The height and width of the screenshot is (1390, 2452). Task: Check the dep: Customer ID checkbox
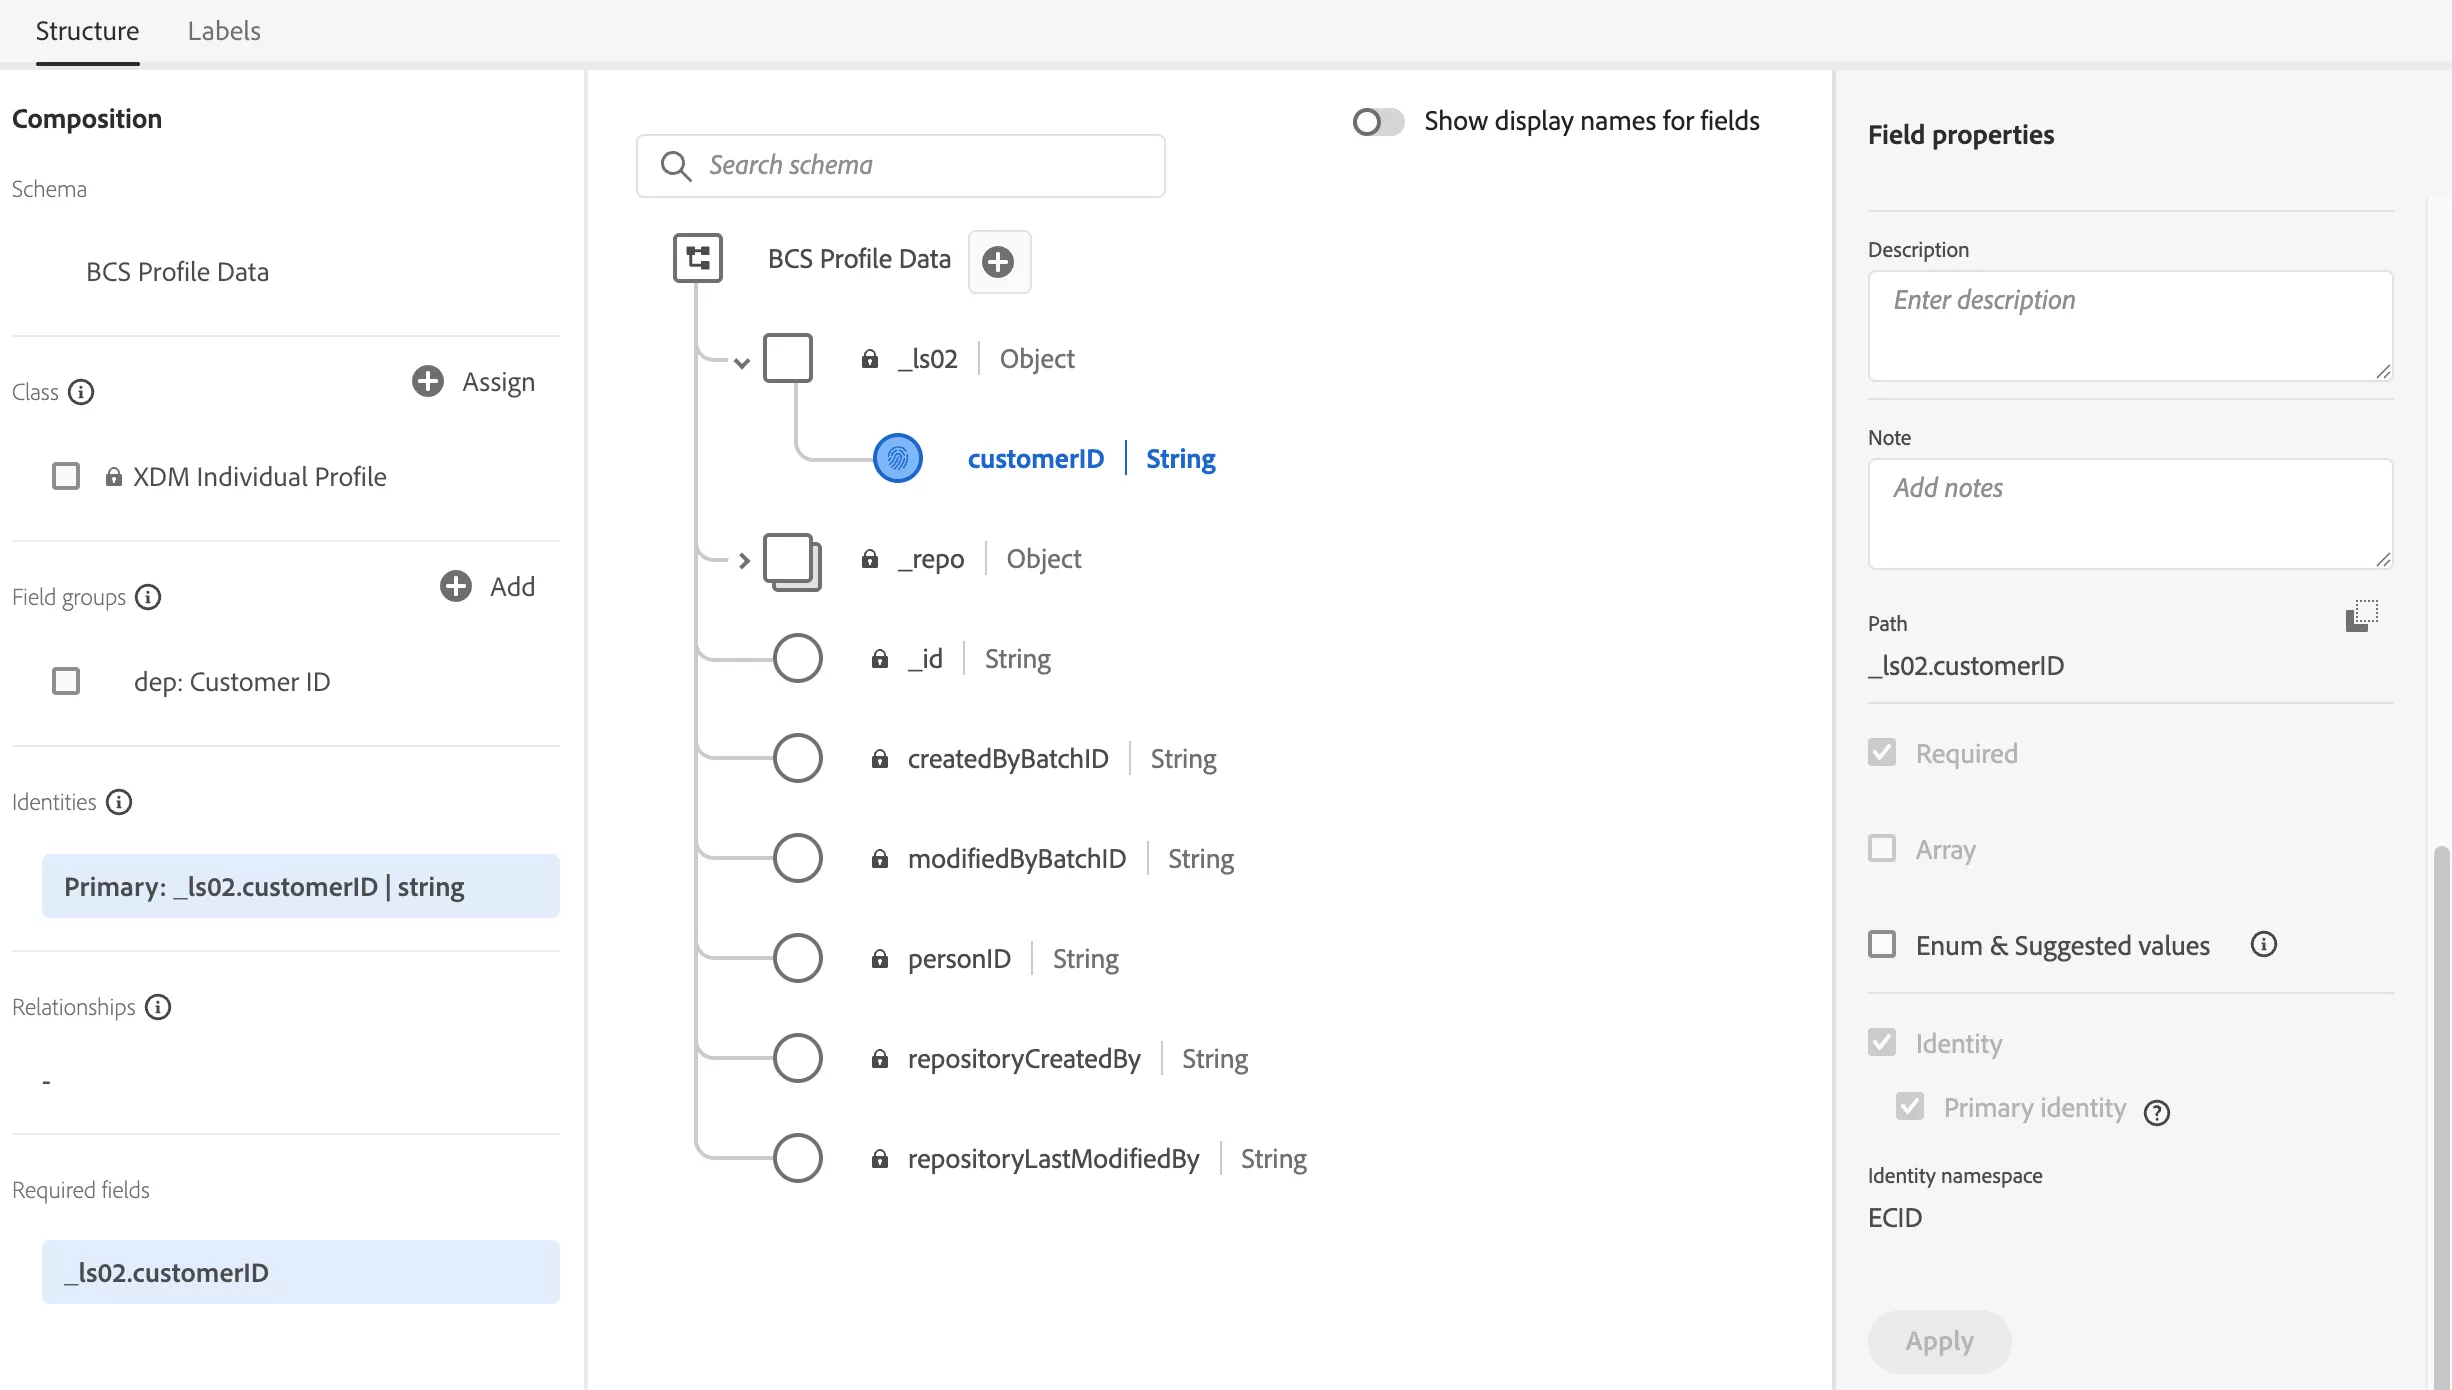pyautogui.click(x=66, y=681)
